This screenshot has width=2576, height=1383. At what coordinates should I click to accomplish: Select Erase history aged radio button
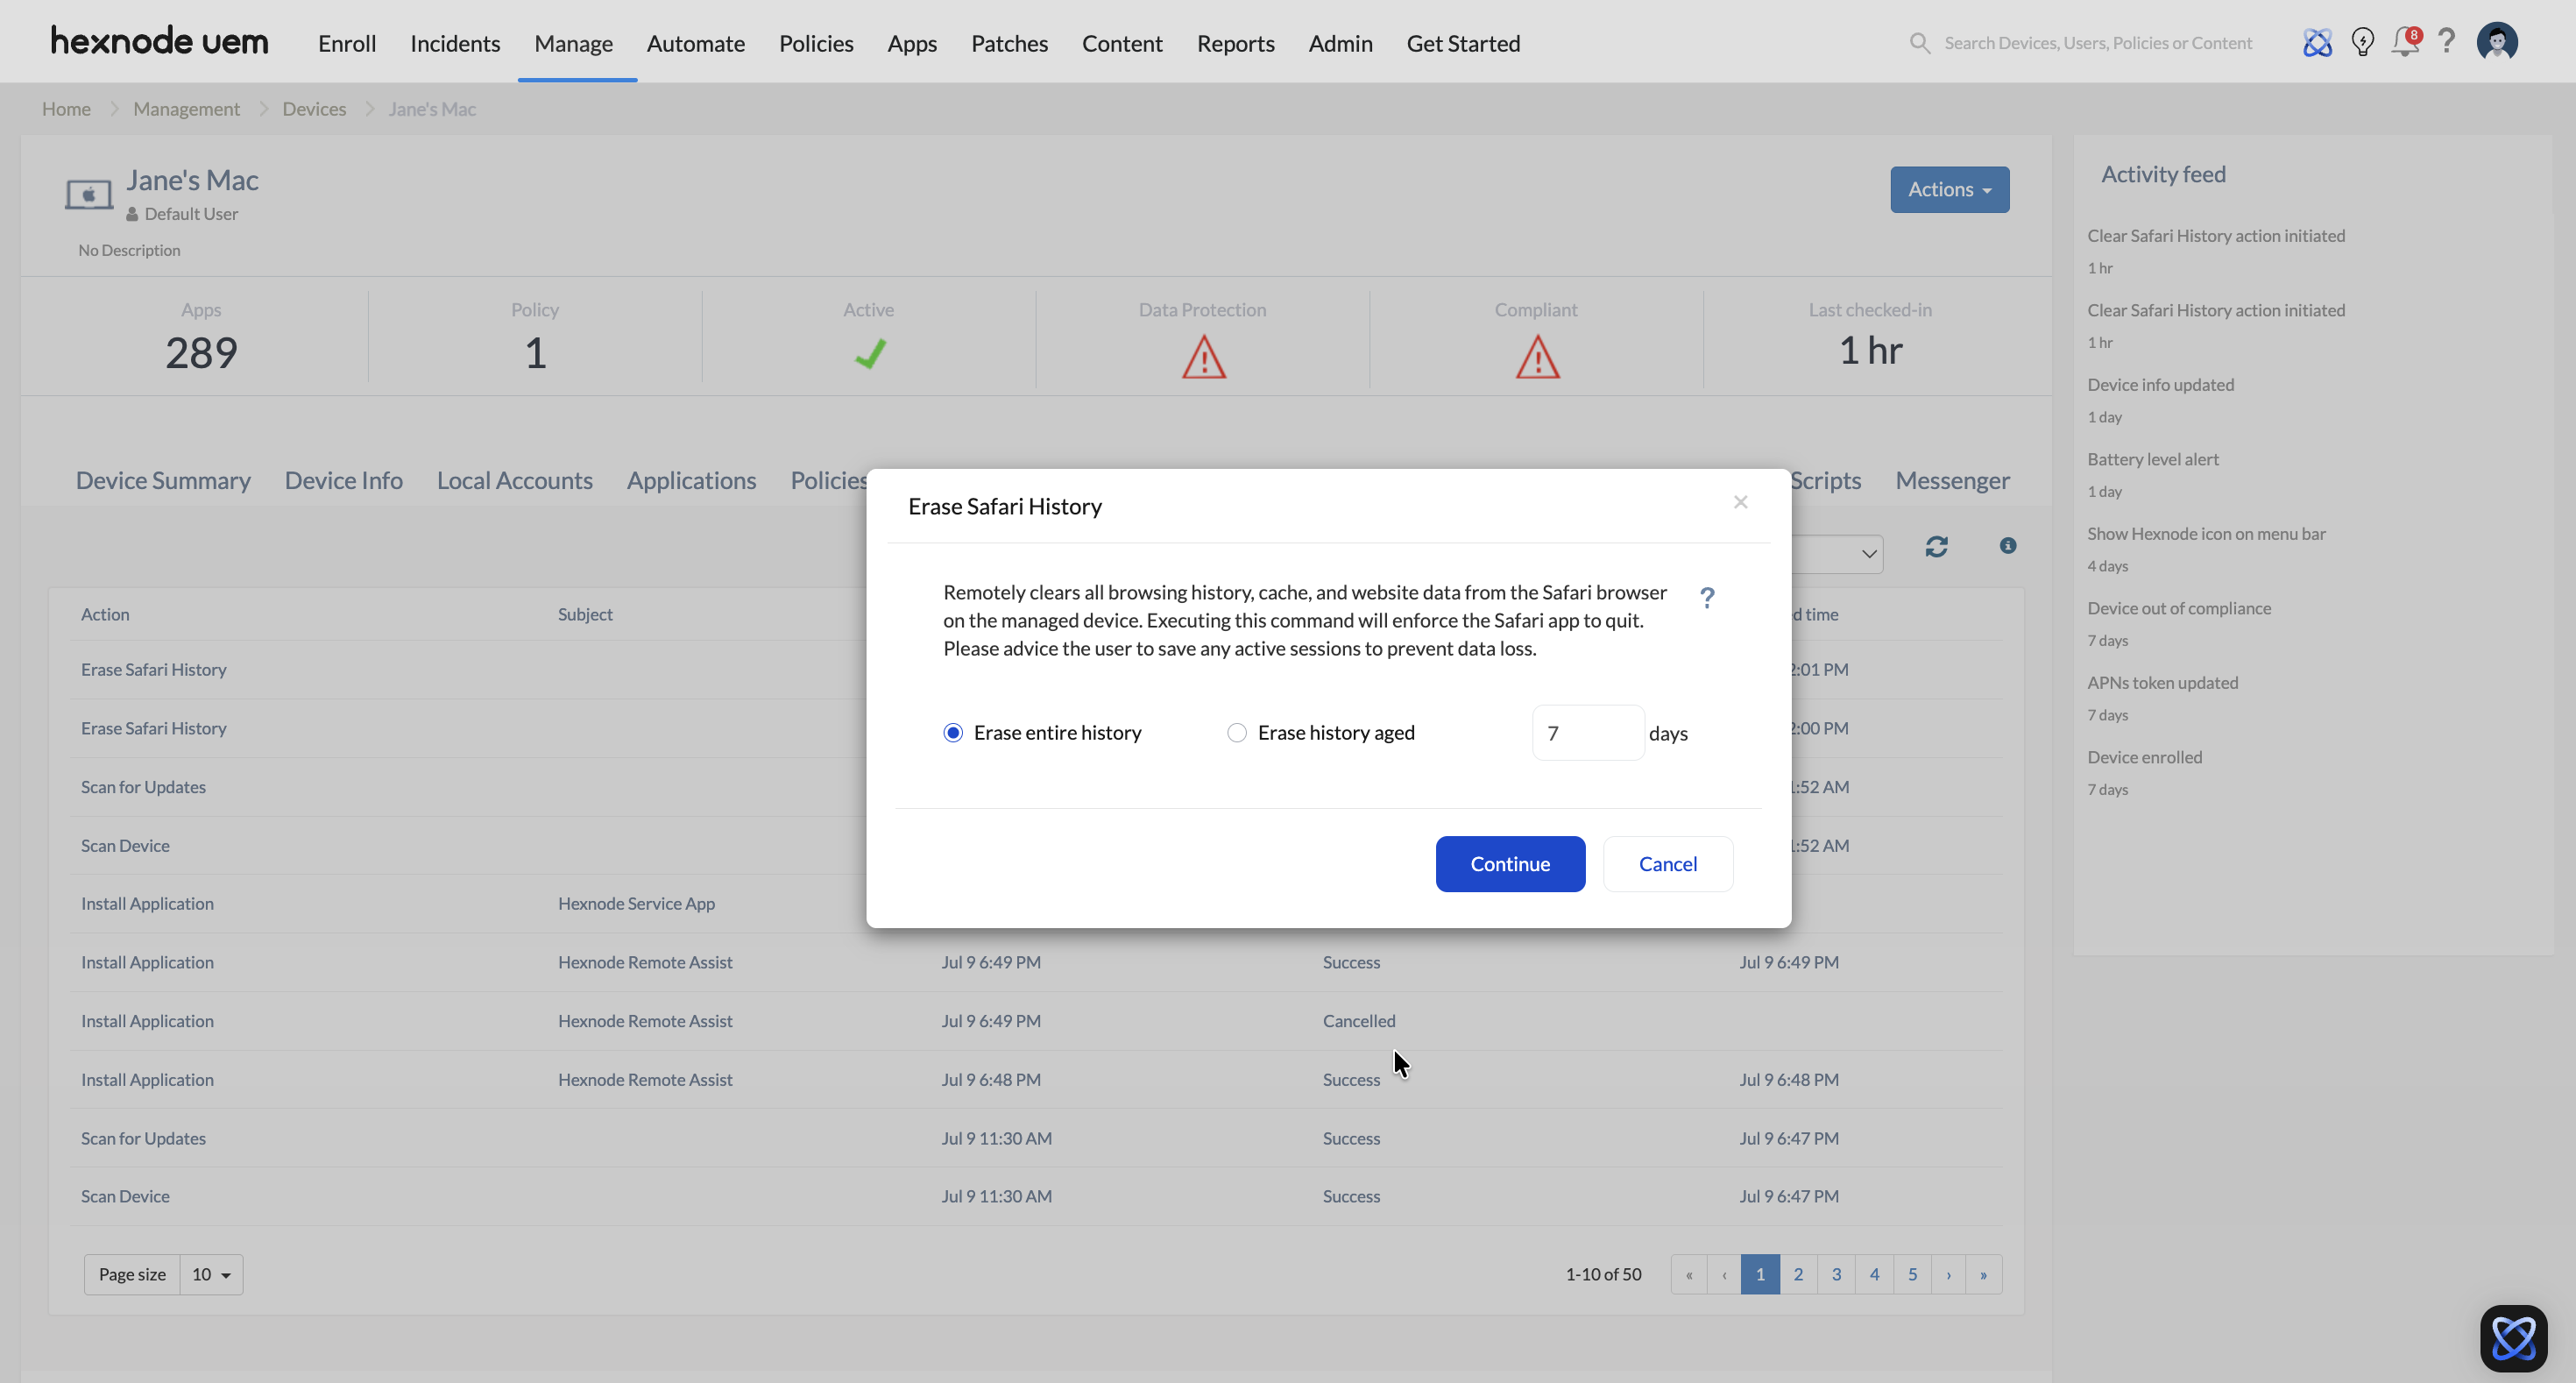1237,733
